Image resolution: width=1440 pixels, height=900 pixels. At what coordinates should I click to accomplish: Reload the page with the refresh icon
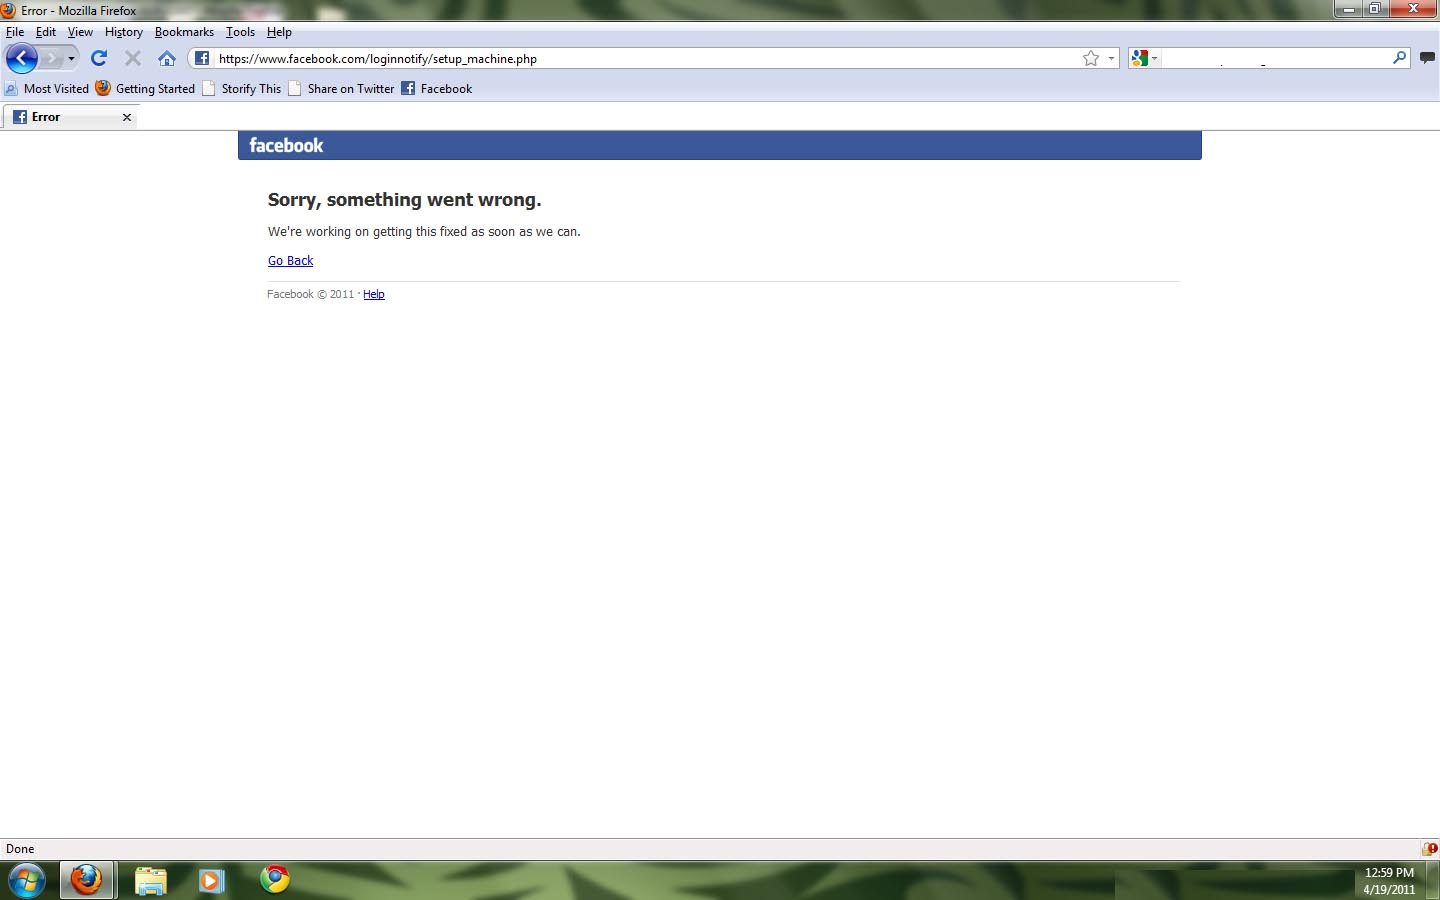(x=99, y=58)
